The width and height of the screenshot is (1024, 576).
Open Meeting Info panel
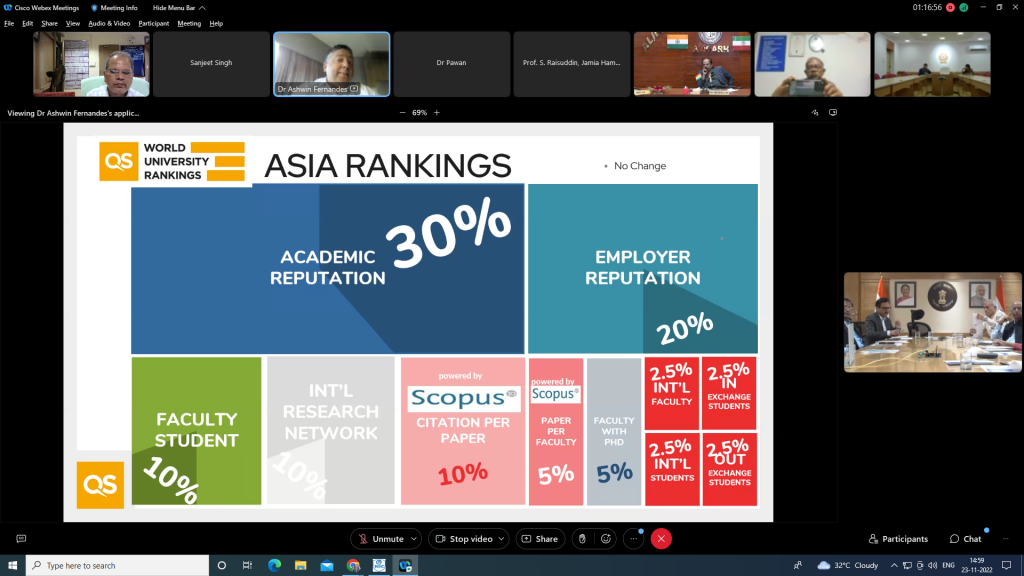(x=114, y=8)
